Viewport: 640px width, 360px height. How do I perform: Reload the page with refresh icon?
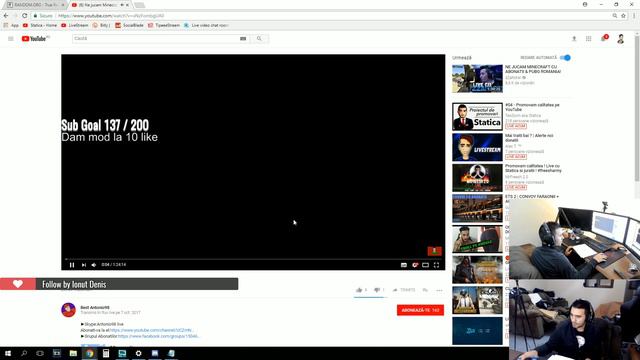(24, 16)
